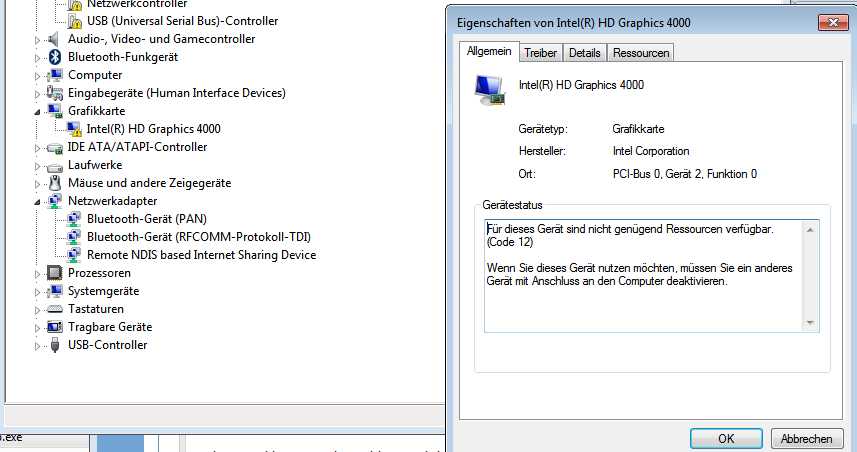Select Remote NDIS based Internet Sharing Device
The image size is (857, 452).
coord(202,255)
